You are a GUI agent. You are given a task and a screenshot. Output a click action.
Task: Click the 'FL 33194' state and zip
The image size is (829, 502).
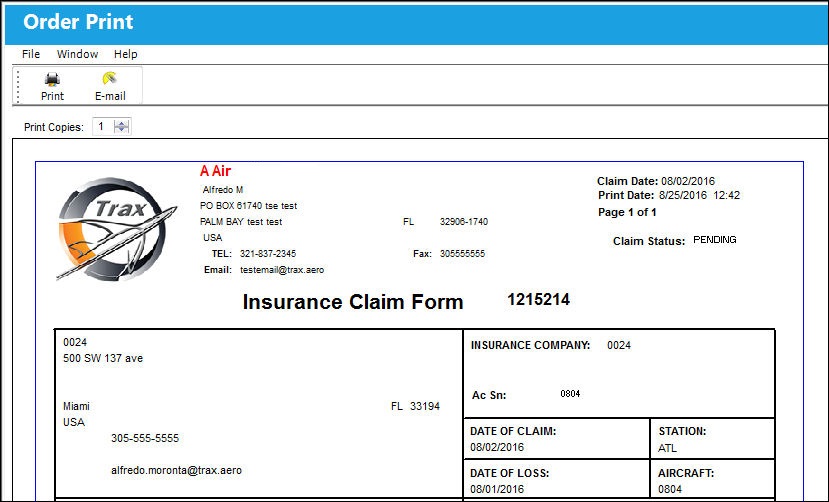pyautogui.click(x=415, y=406)
